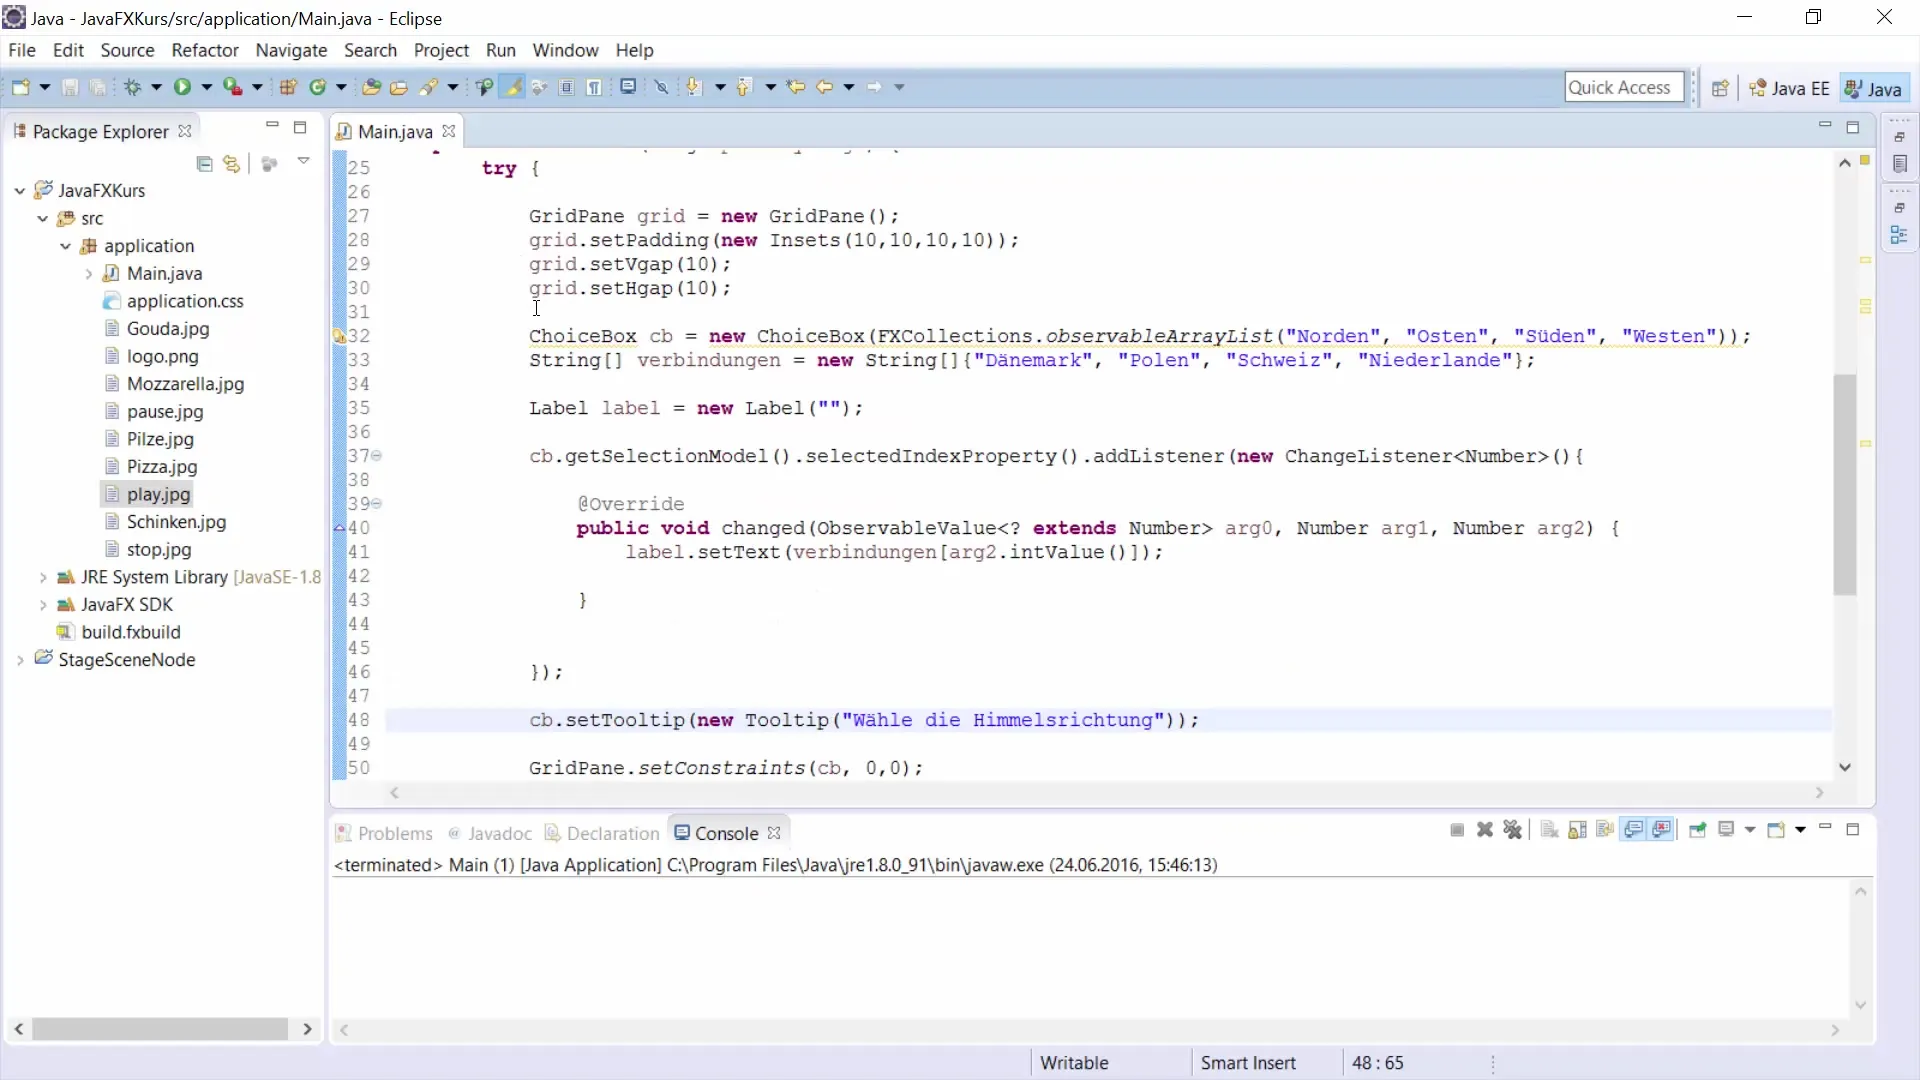Switch to the Problems tab

point(384,834)
